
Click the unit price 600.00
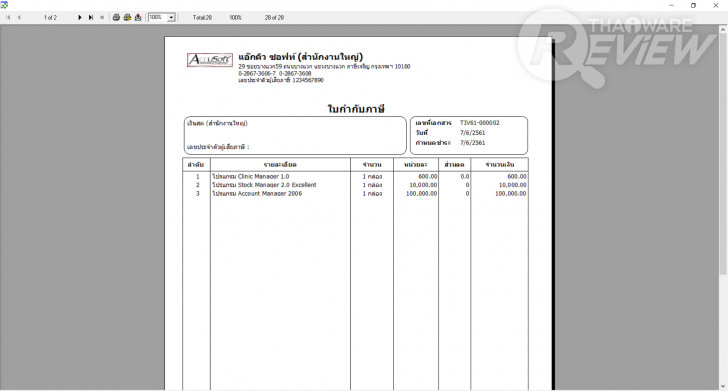point(428,176)
